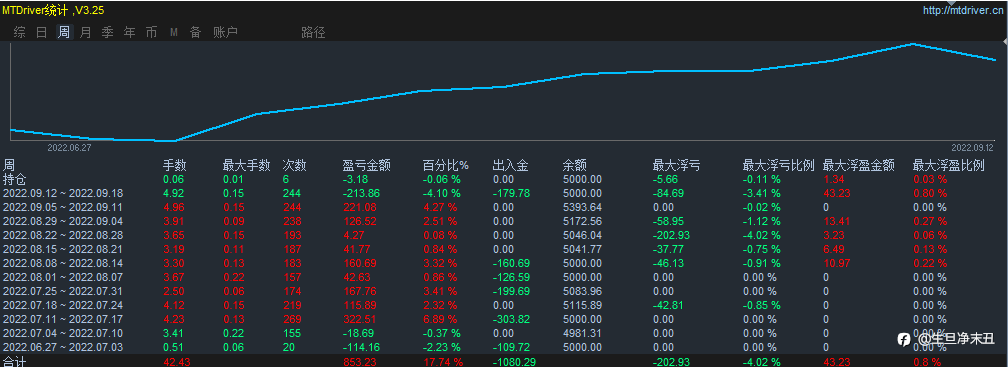This screenshot has width=1008, height=367.
Task: Open the 路径 path tab
Action: [313, 32]
